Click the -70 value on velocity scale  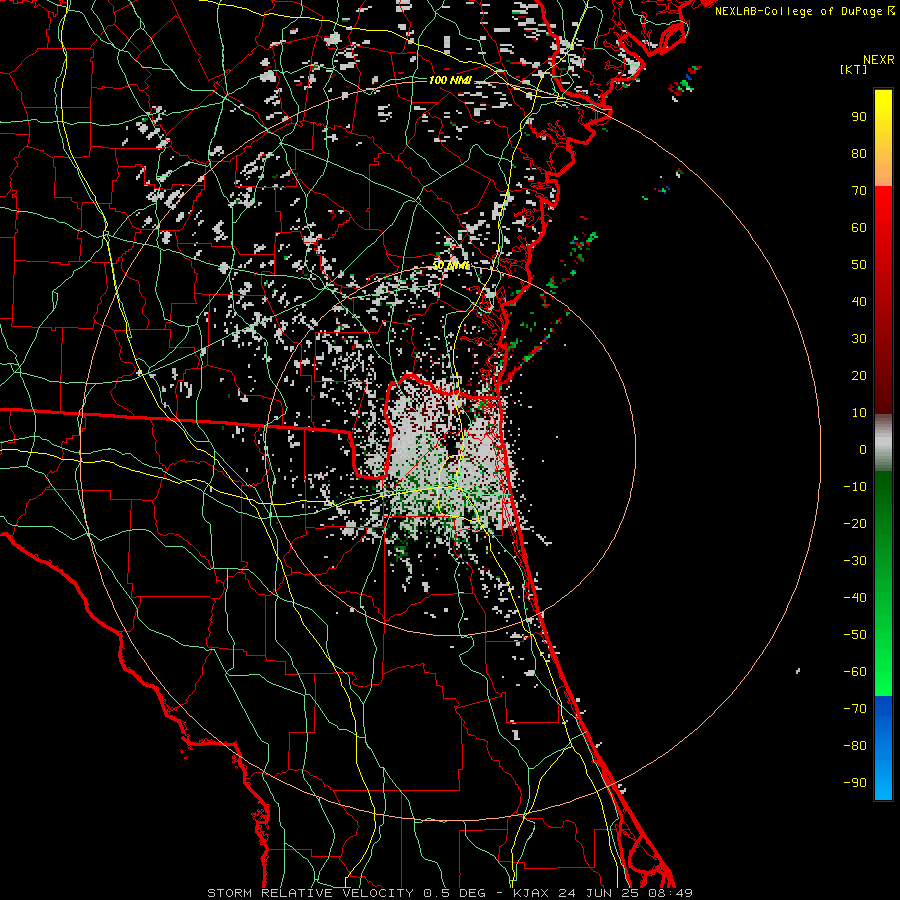click(855, 709)
